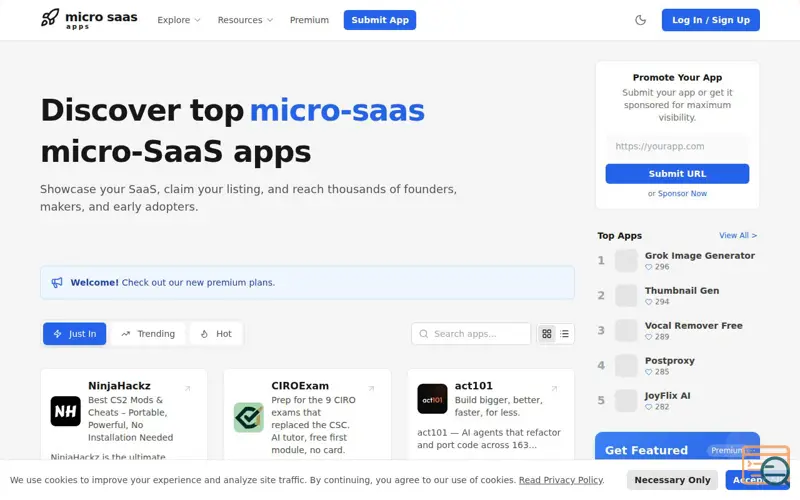
Task: Follow the Sponsor Now link
Action: pyautogui.click(x=682, y=193)
